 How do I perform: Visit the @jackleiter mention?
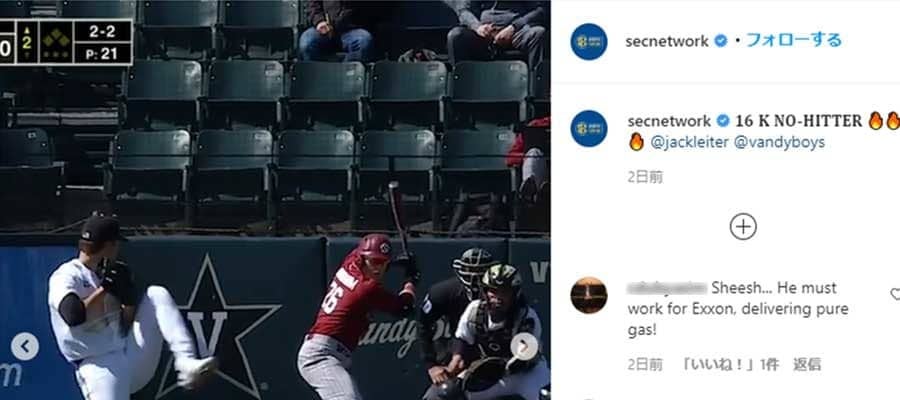point(689,142)
